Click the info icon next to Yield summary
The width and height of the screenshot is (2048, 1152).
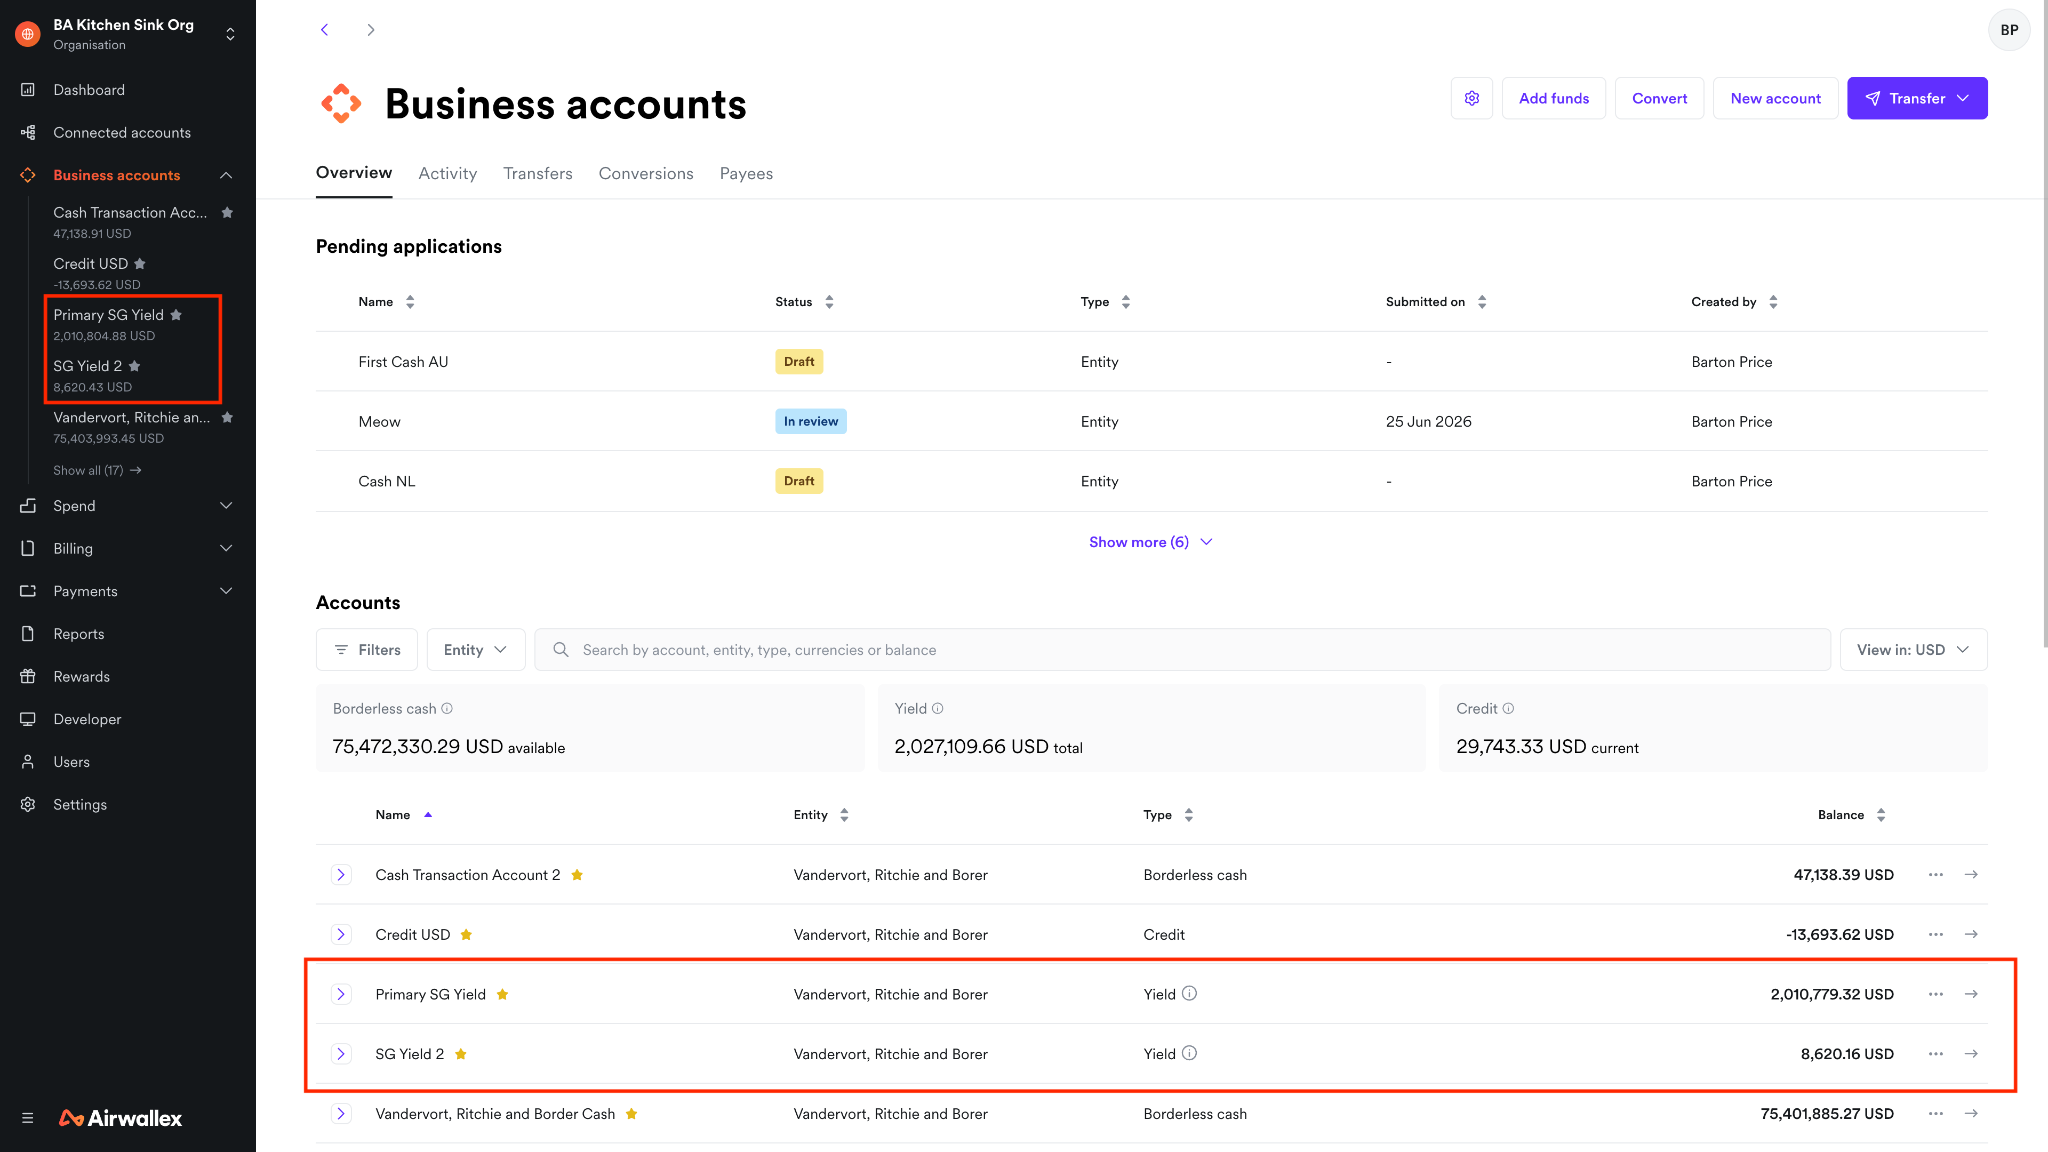(x=938, y=709)
